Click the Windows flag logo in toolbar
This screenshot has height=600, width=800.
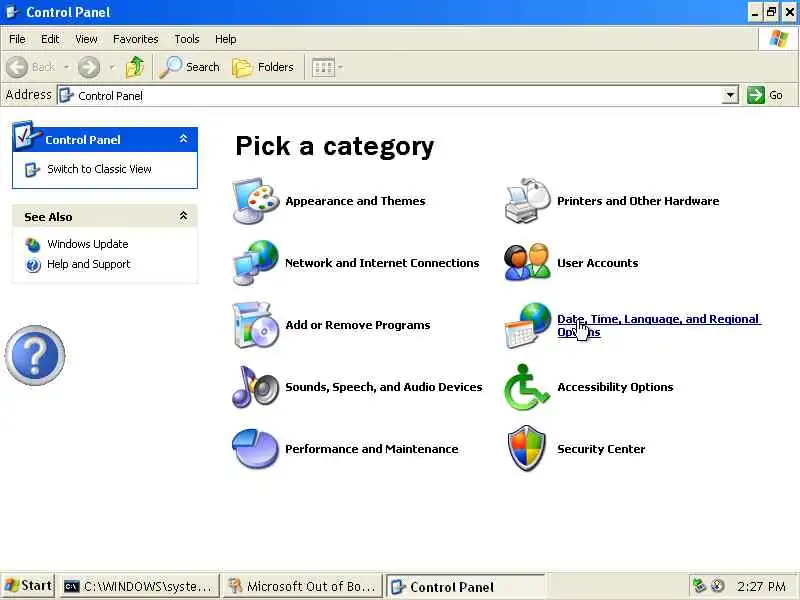click(779, 39)
